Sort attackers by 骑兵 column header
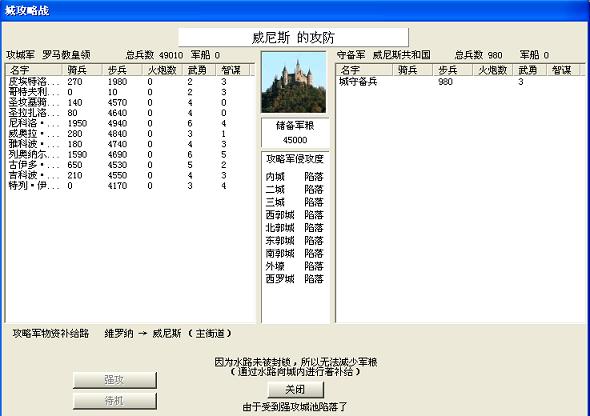 click(82, 70)
